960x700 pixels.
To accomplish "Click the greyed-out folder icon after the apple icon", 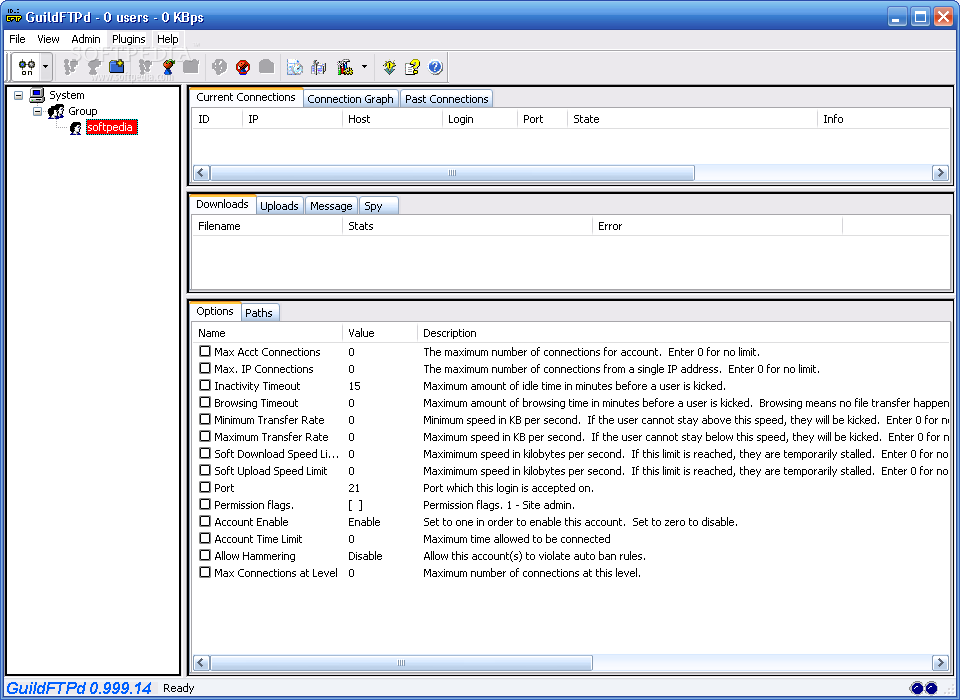I will pyautogui.click(x=191, y=67).
